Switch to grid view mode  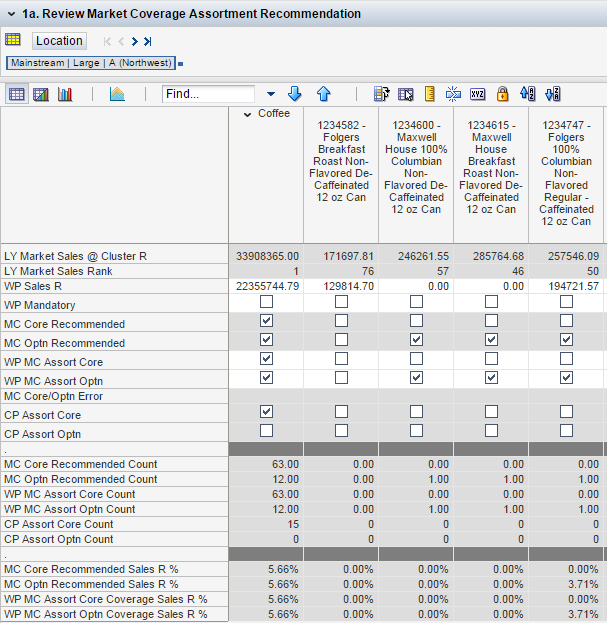coord(17,94)
